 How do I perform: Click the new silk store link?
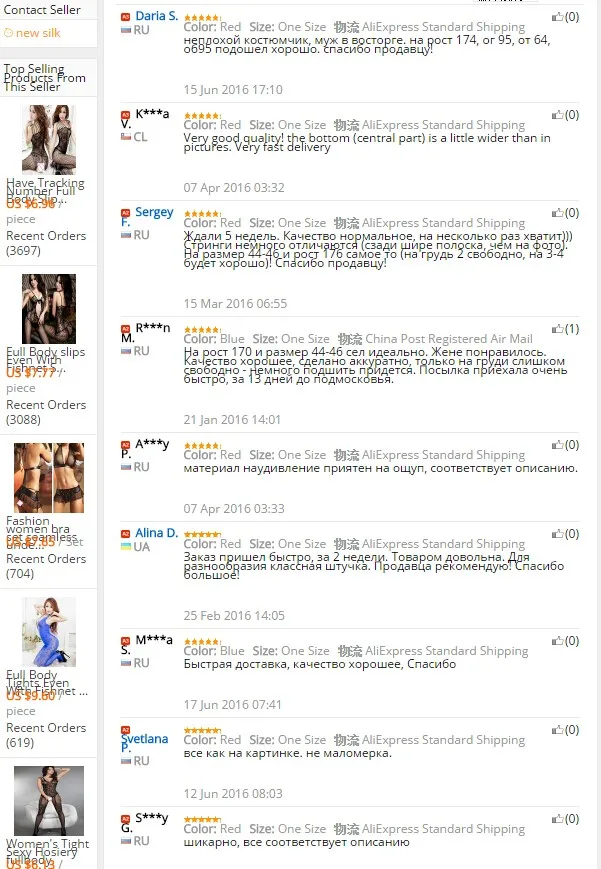tap(38, 33)
